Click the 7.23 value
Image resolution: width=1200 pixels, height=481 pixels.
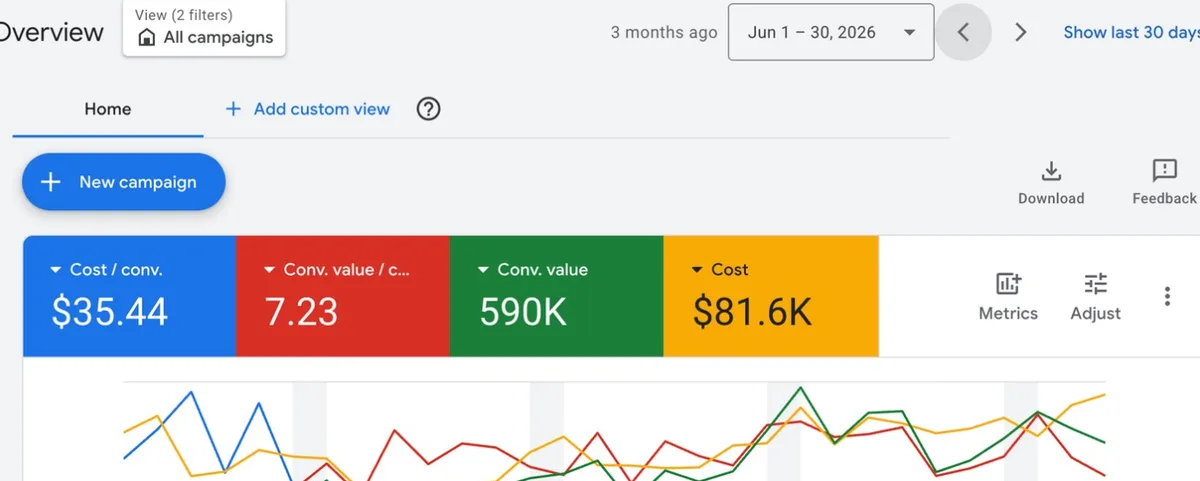tap(301, 313)
